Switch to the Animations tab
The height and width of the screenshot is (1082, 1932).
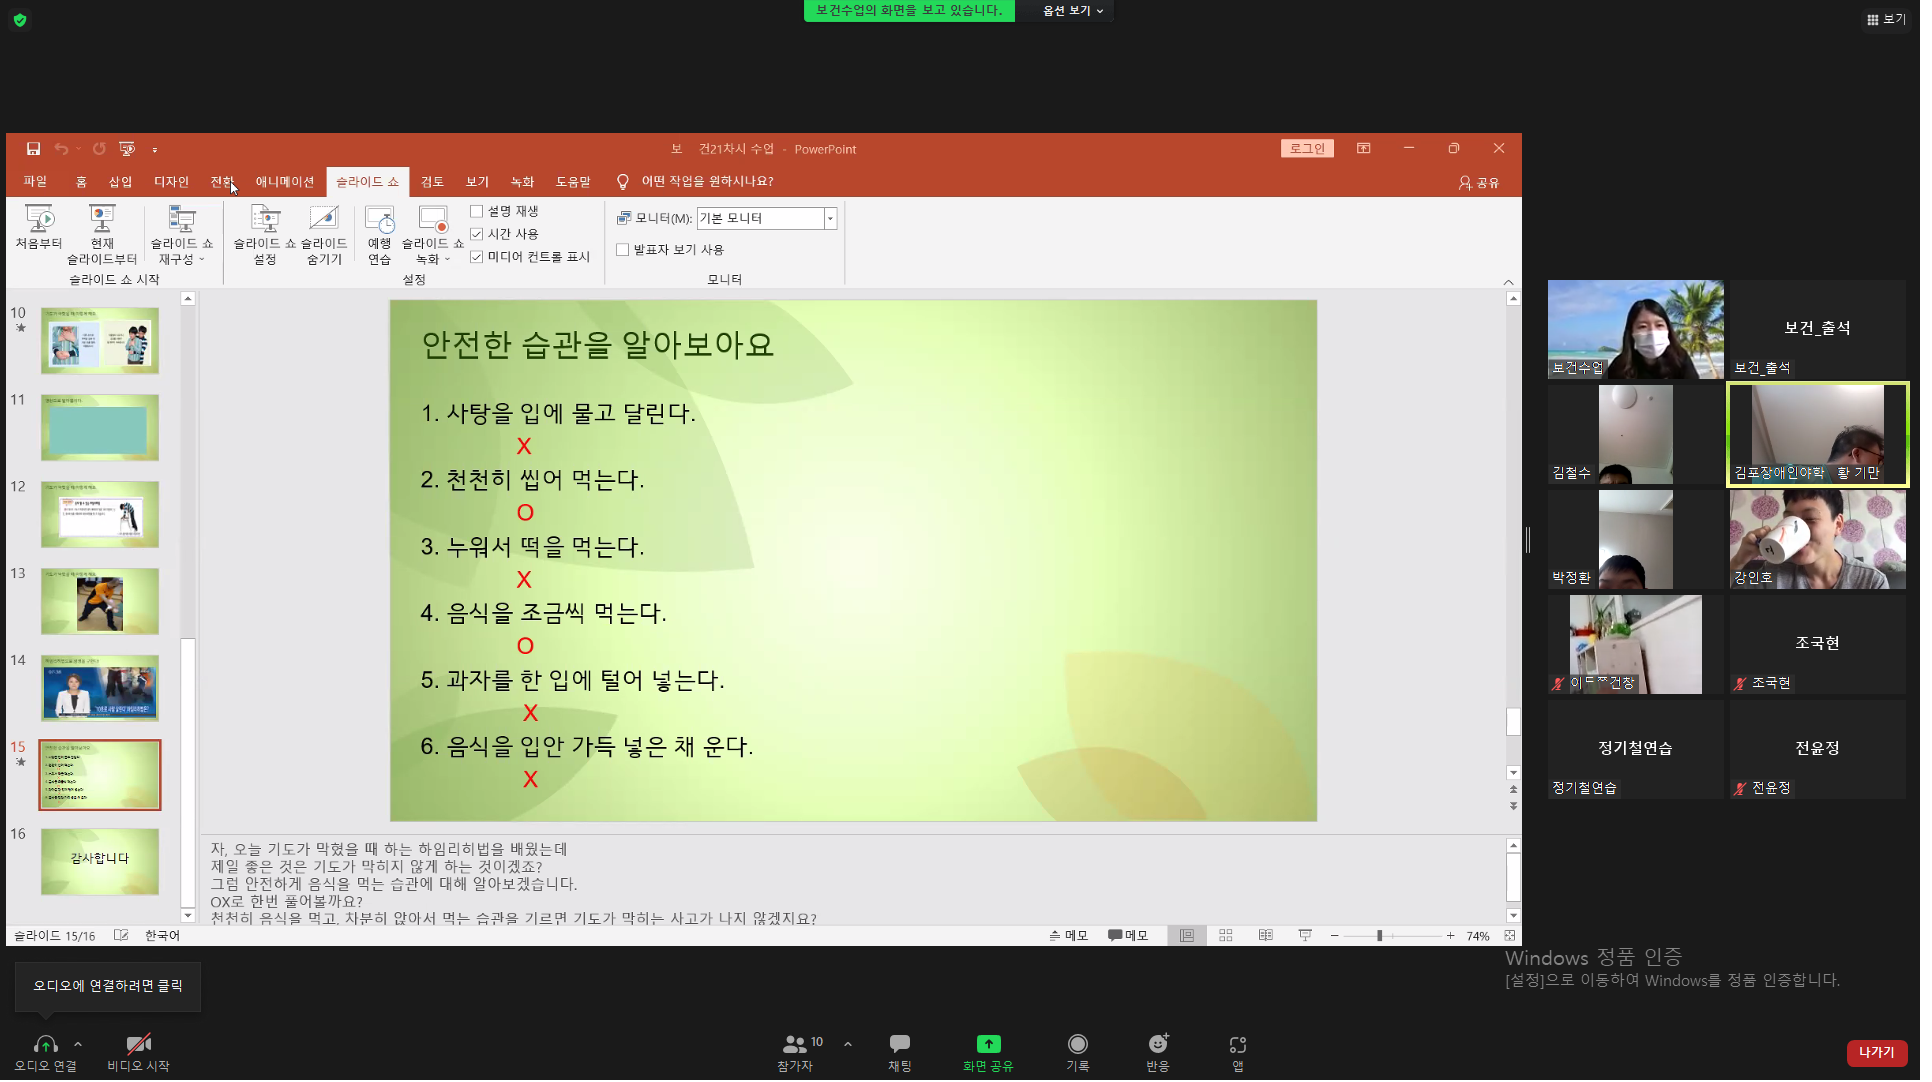[x=286, y=182]
